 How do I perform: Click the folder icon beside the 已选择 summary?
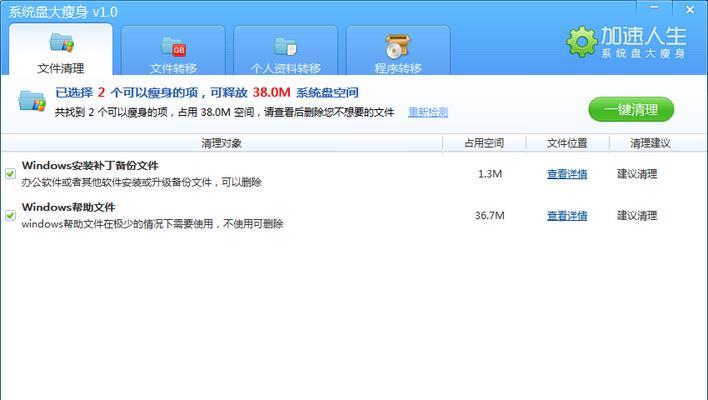tap(32, 101)
